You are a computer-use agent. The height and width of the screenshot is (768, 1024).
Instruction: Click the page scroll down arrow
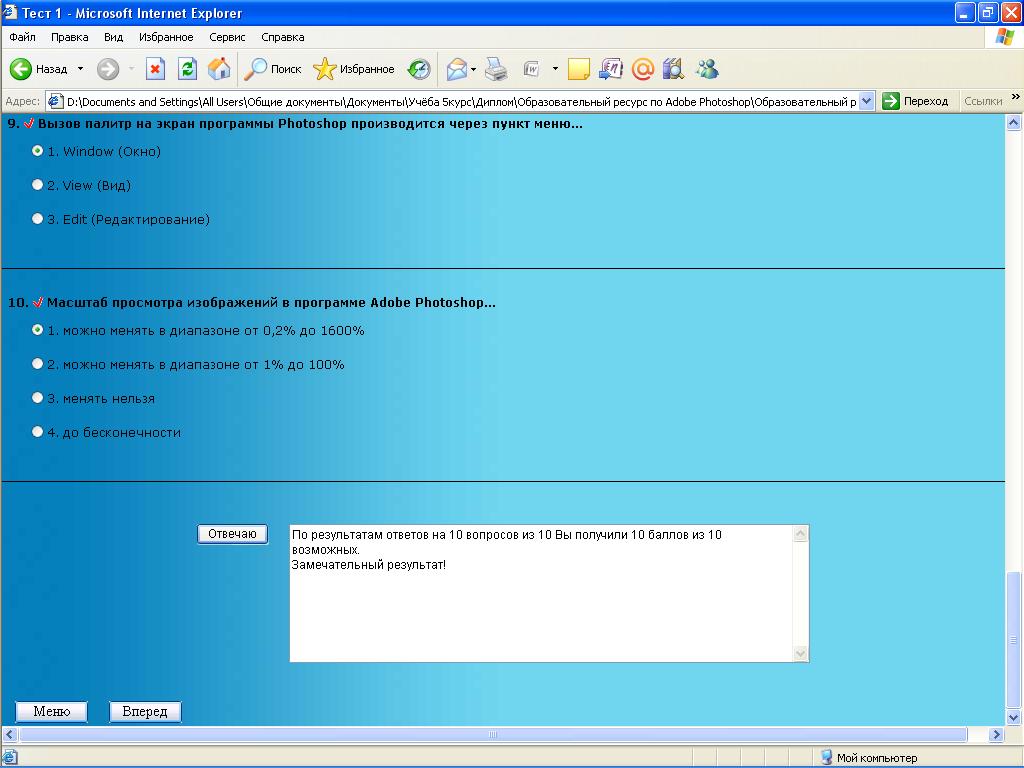tap(1014, 717)
